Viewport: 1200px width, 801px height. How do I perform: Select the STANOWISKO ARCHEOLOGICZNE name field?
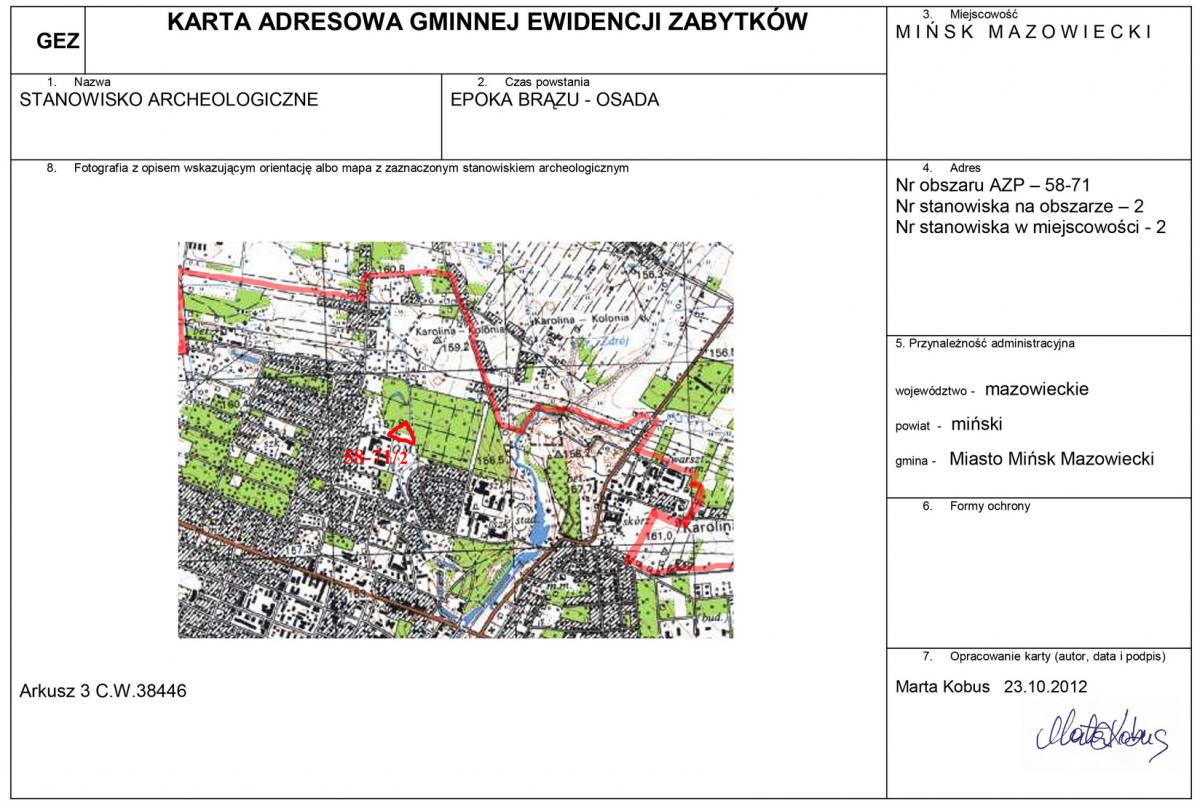169,100
